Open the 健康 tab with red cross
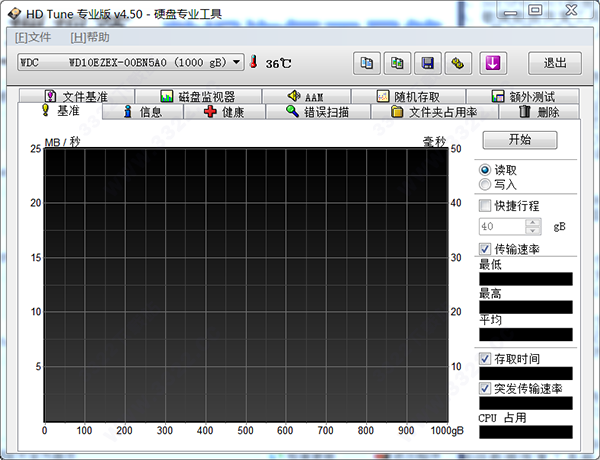This screenshot has height=460, width=600. [223, 112]
